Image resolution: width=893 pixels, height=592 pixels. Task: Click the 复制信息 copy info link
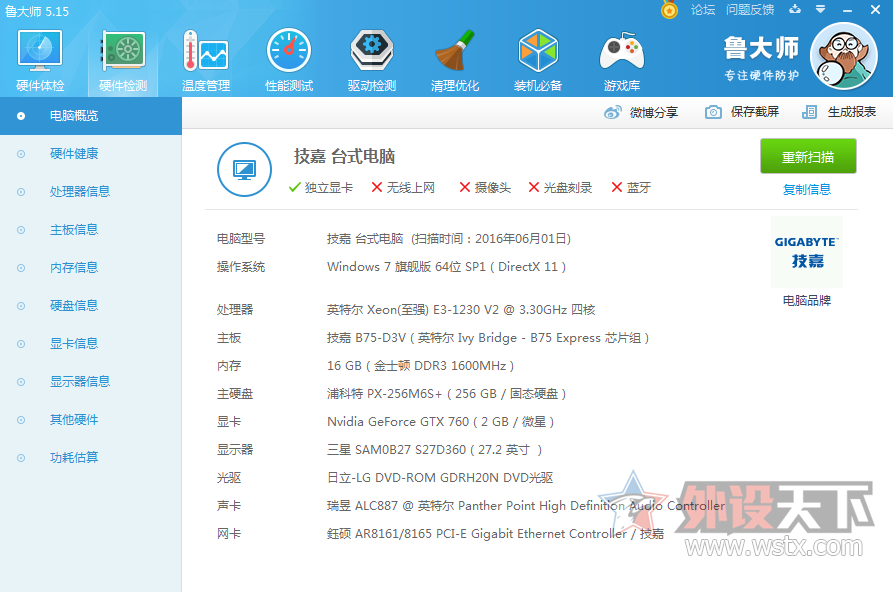[x=806, y=186]
